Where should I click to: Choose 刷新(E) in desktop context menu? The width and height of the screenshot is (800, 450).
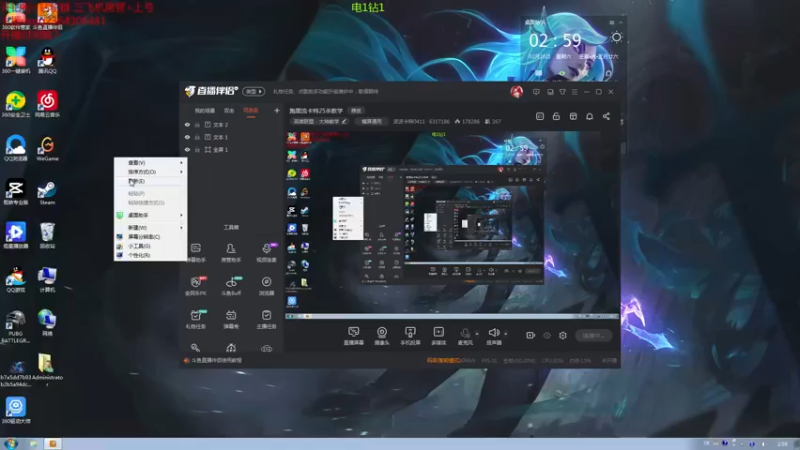click(x=151, y=181)
